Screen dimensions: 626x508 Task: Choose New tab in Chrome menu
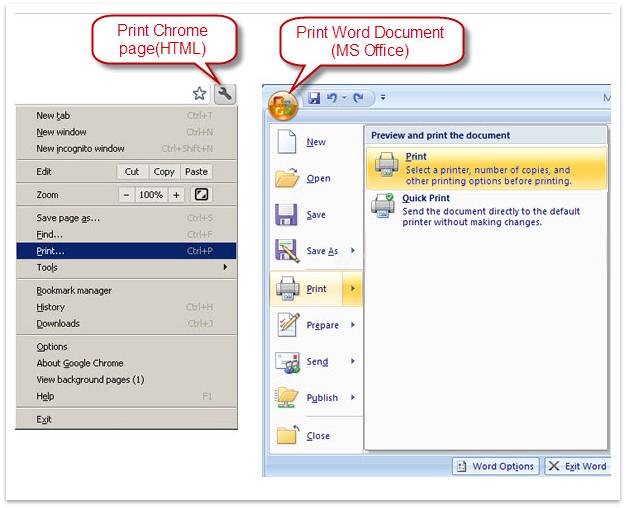pos(126,115)
